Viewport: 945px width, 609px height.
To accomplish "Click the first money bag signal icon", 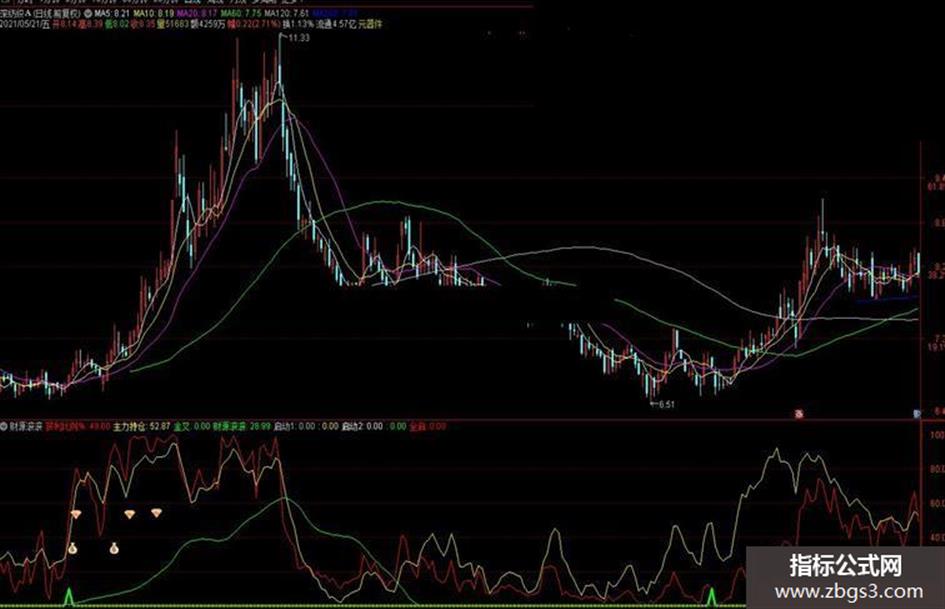I will point(72,549).
